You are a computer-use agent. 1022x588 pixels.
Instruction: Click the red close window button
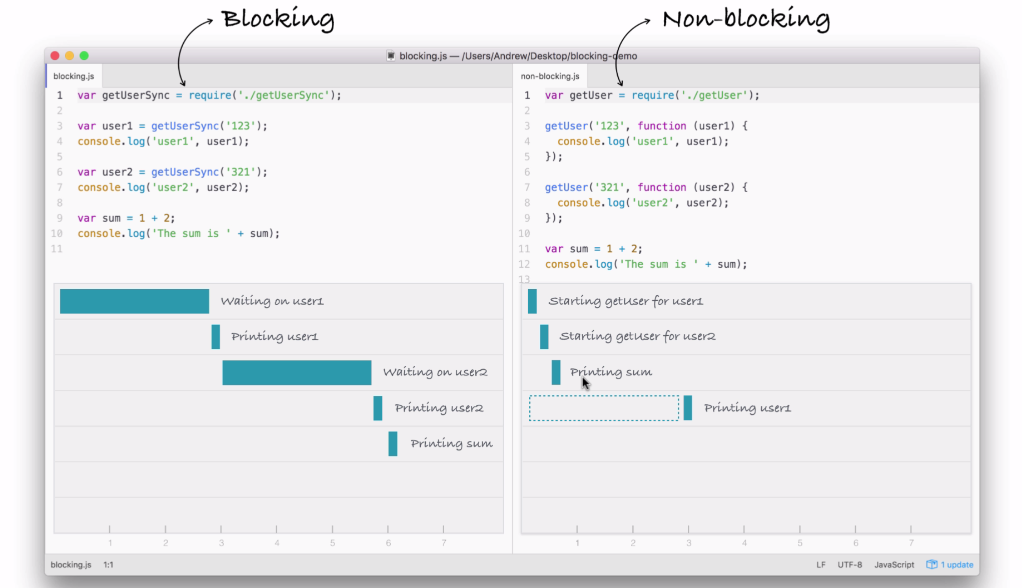(55, 56)
